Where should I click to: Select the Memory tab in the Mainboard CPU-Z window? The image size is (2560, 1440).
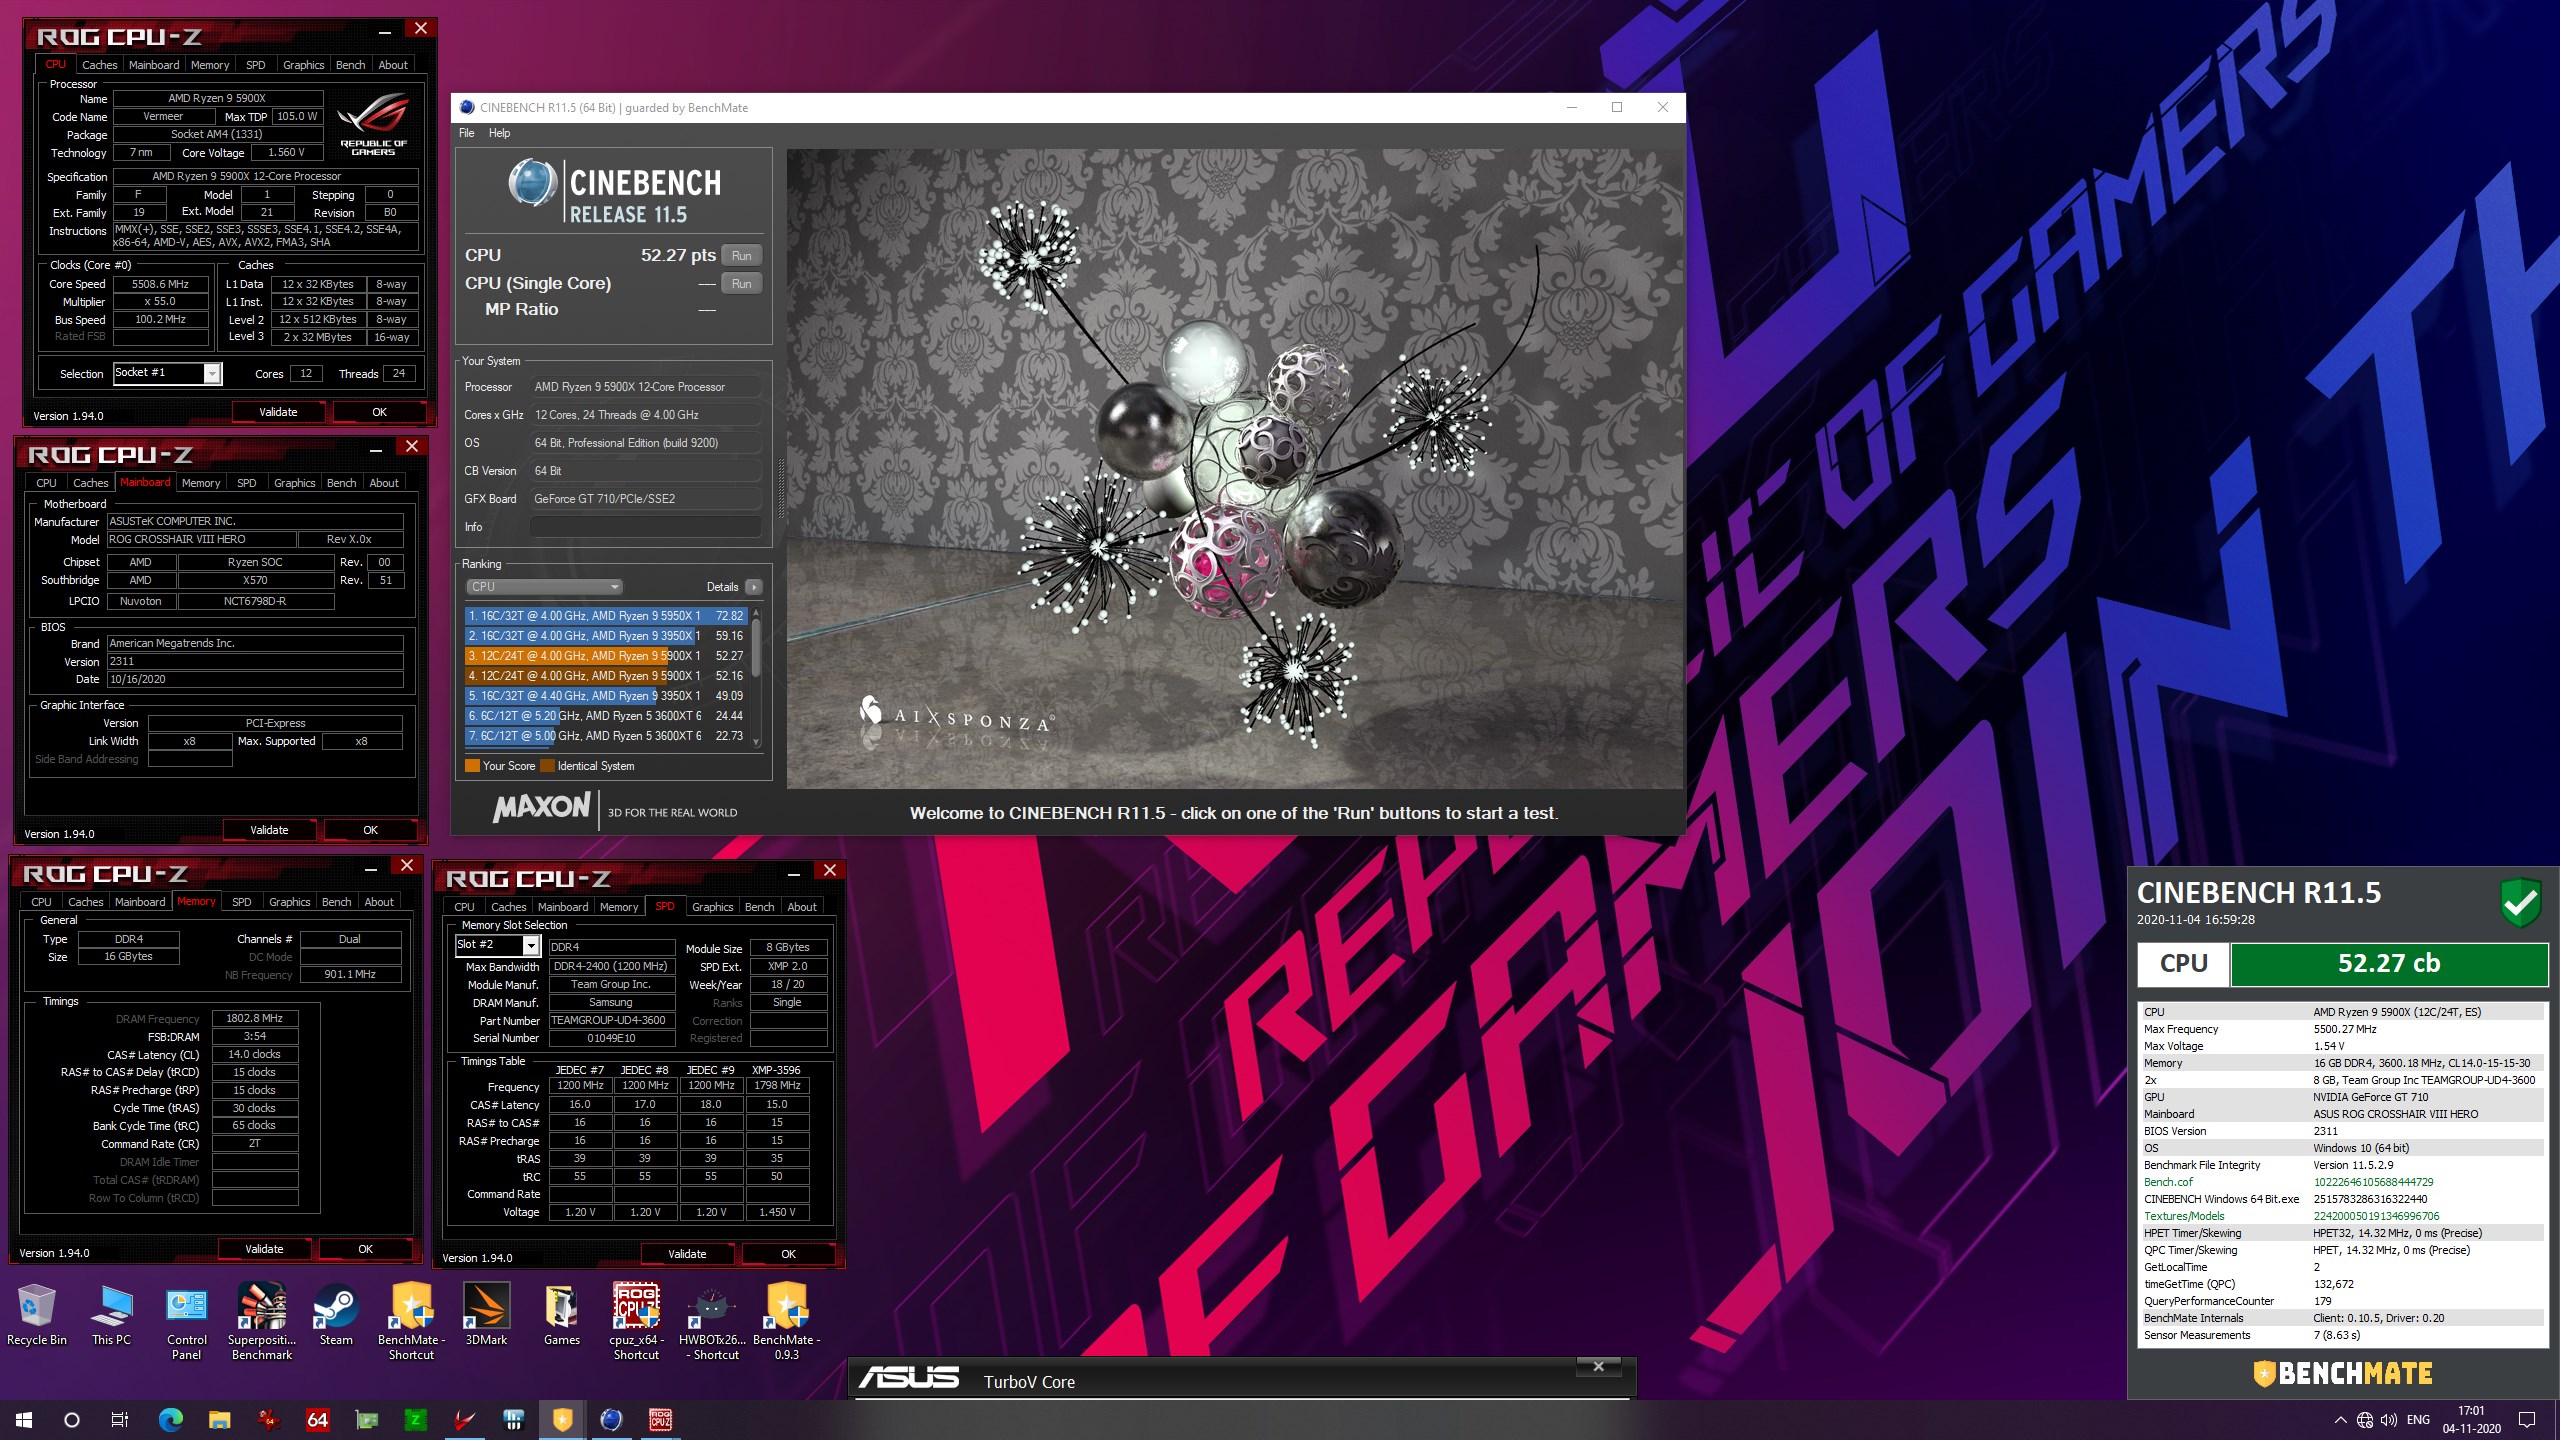pos(201,483)
